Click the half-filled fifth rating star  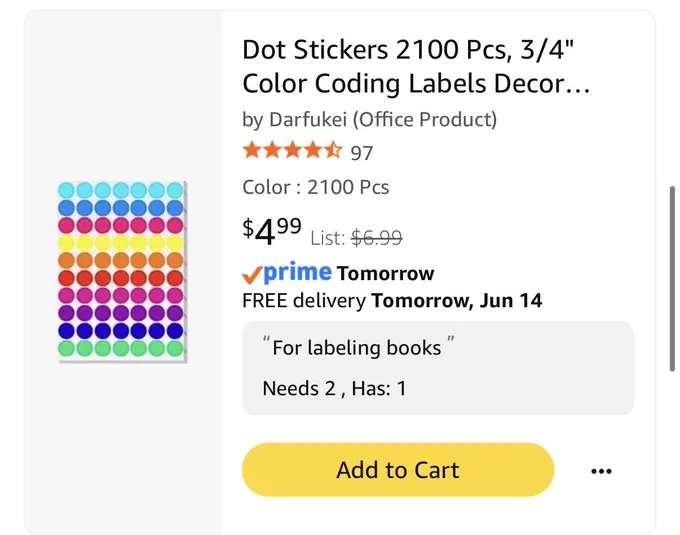333,150
